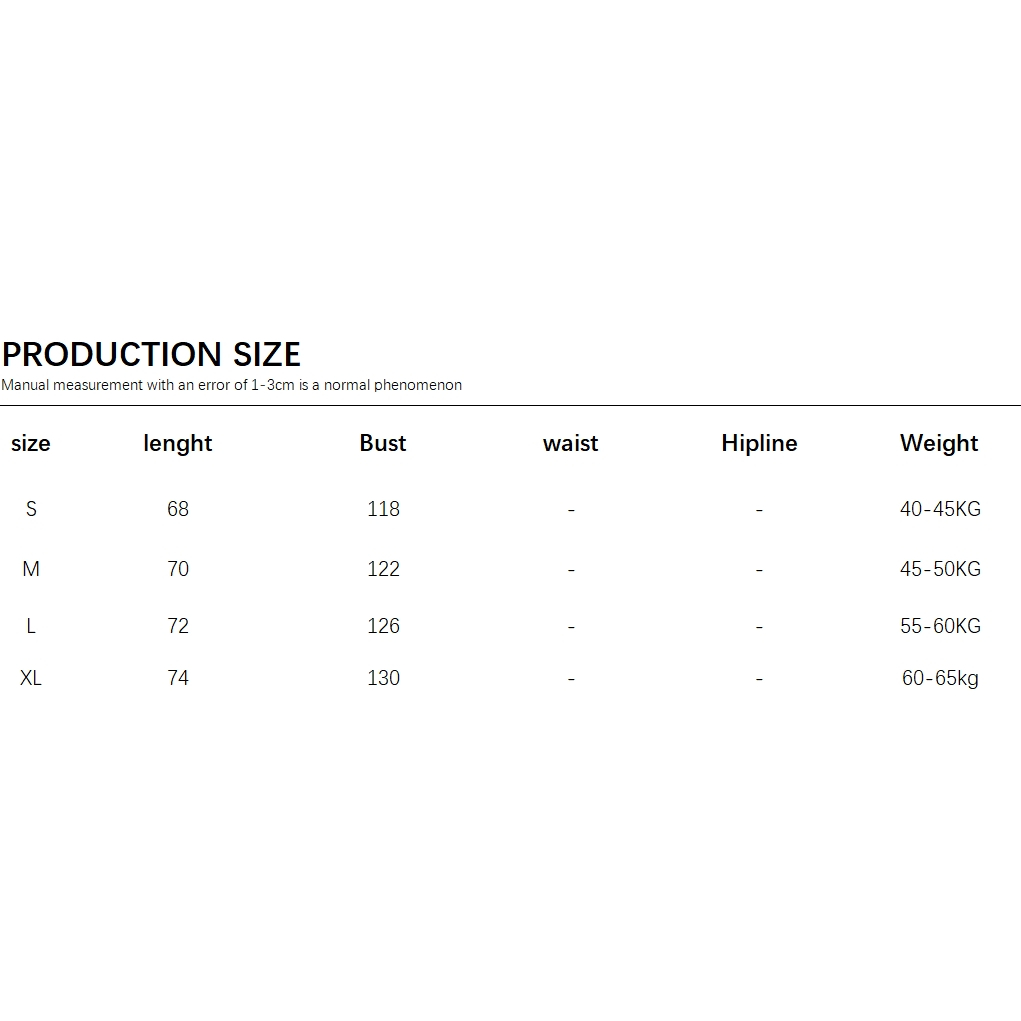1021x1021 pixels.
Task: Click the 40-45KG weight cell
Action: [x=940, y=509]
